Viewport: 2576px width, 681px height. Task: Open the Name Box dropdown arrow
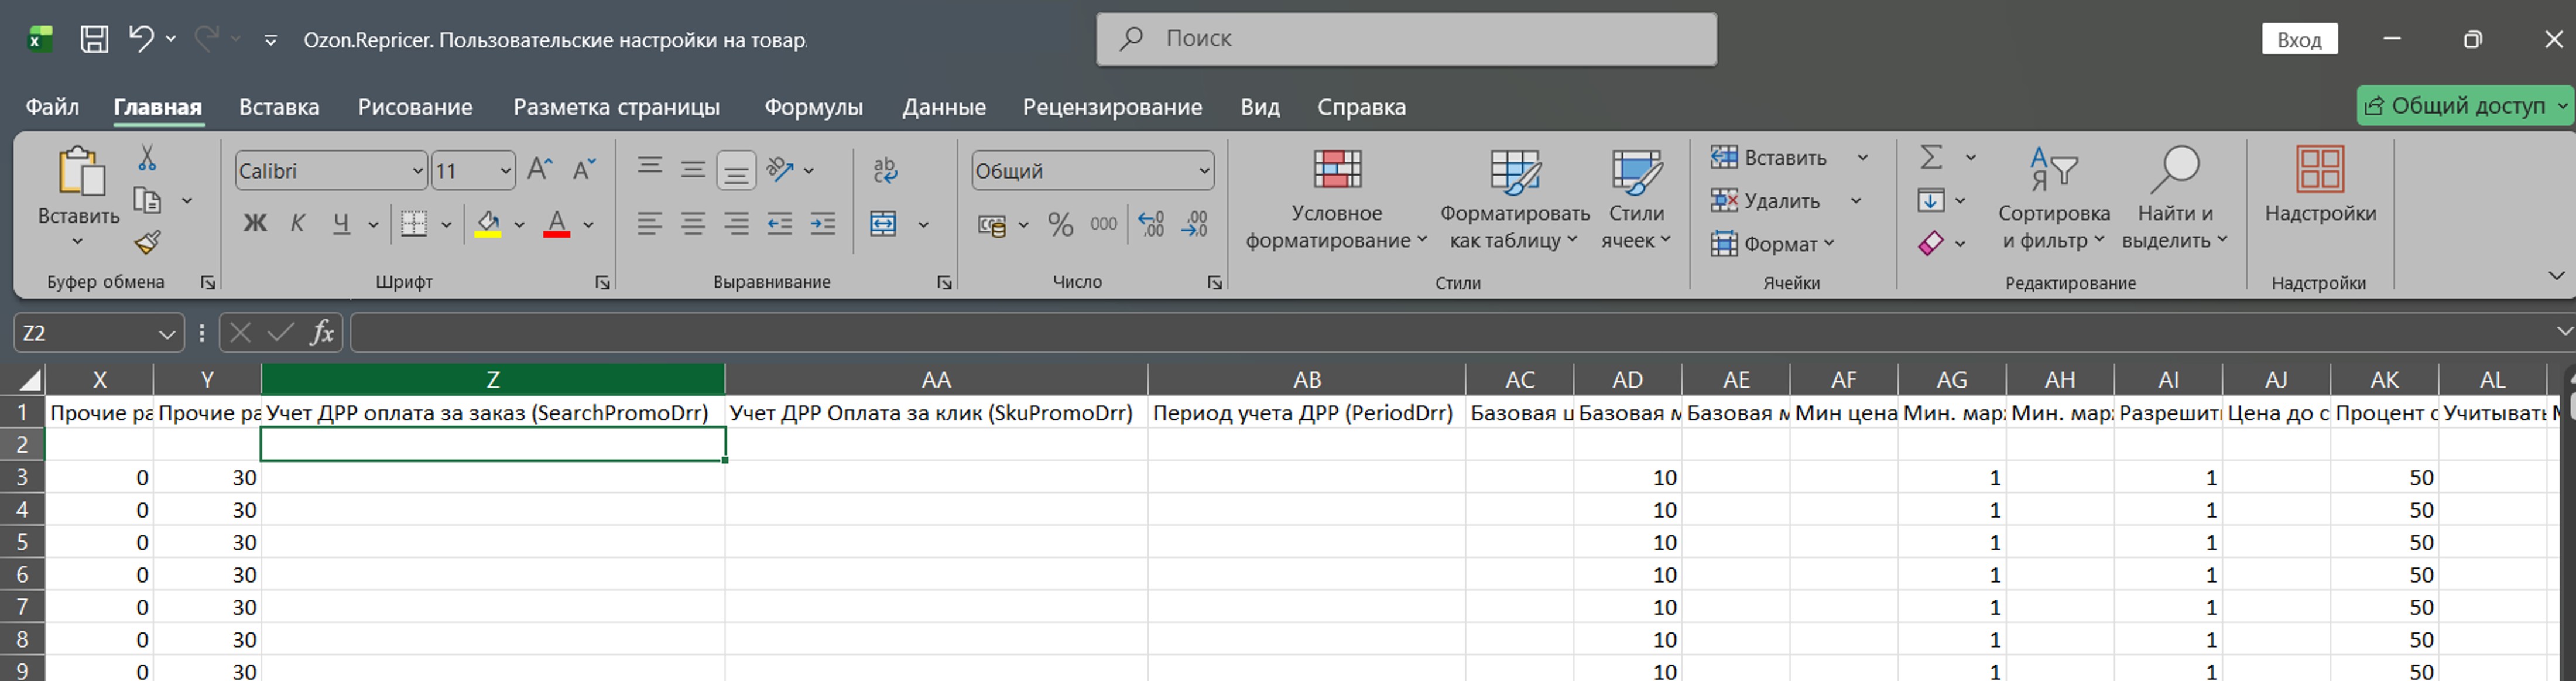[167, 334]
